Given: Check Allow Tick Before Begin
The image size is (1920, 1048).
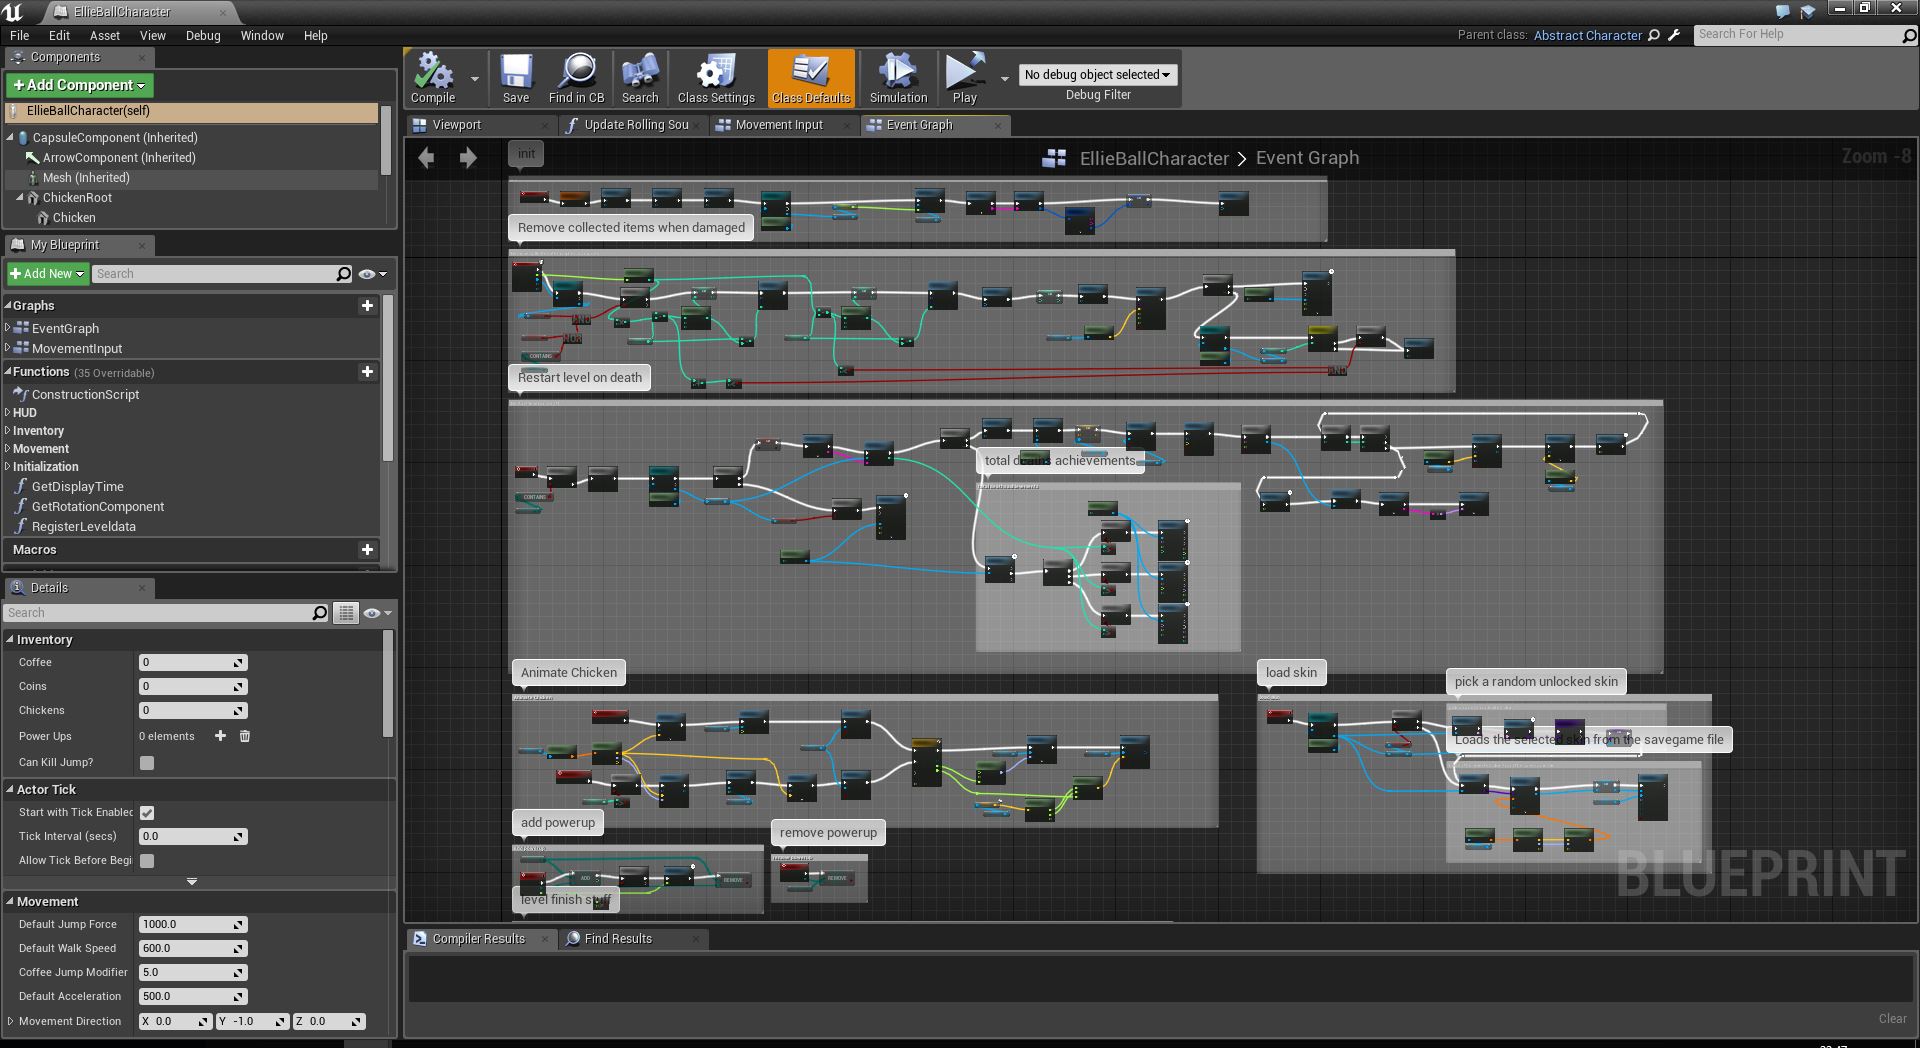Looking at the screenshot, I should coord(147,860).
